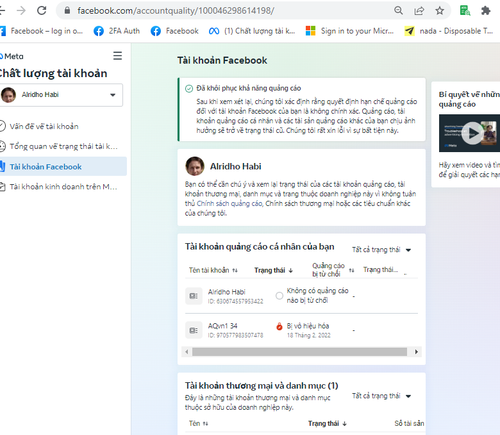Click the empty circle status icon
Viewport: 500px width, 435px height.
pyautogui.click(x=279, y=296)
